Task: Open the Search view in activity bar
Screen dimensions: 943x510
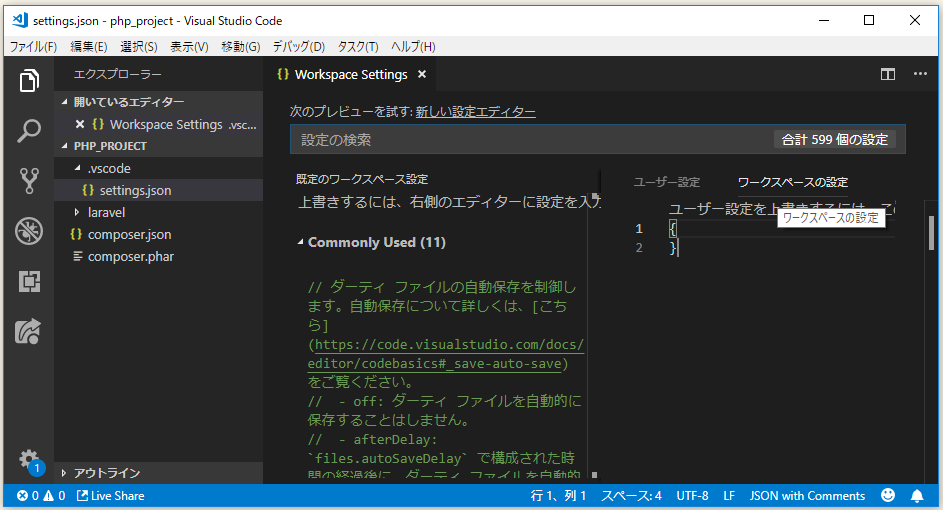Action: 29,131
